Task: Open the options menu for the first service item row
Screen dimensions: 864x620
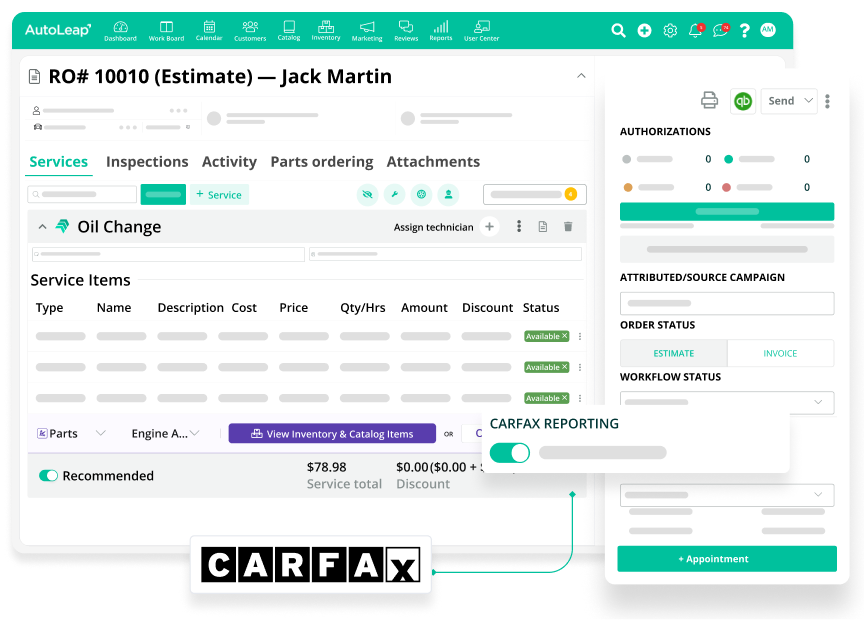Action: click(x=580, y=336)
